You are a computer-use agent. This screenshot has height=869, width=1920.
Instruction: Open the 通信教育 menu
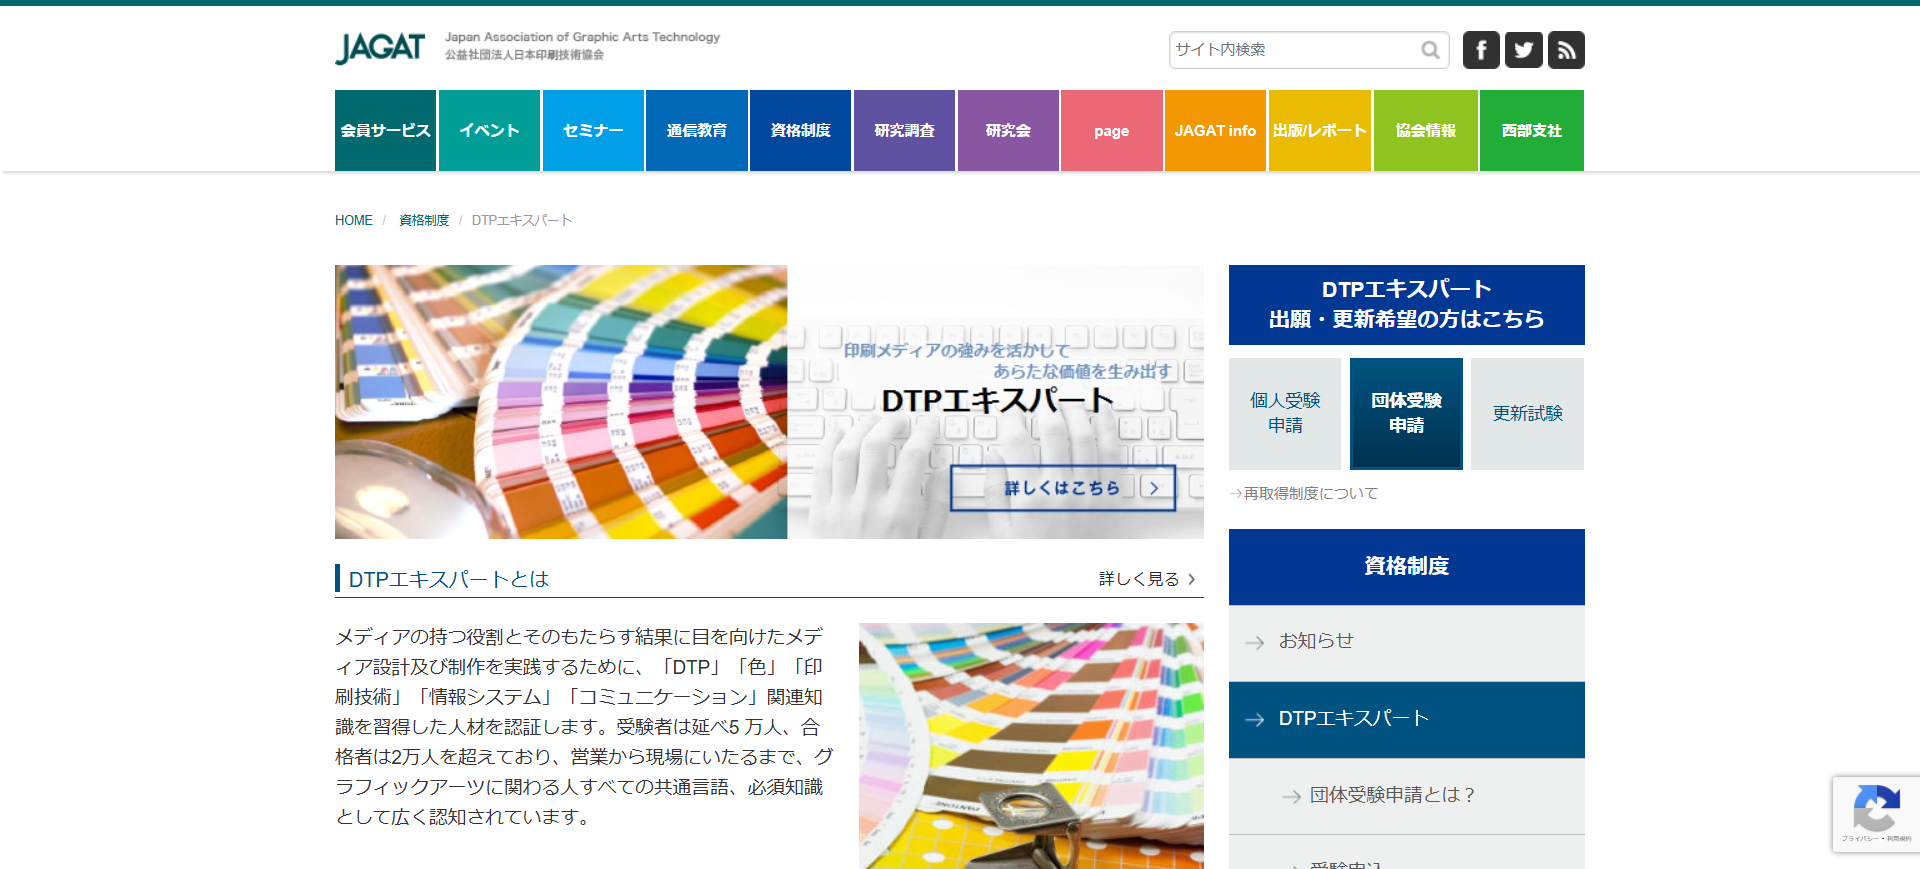697,130
